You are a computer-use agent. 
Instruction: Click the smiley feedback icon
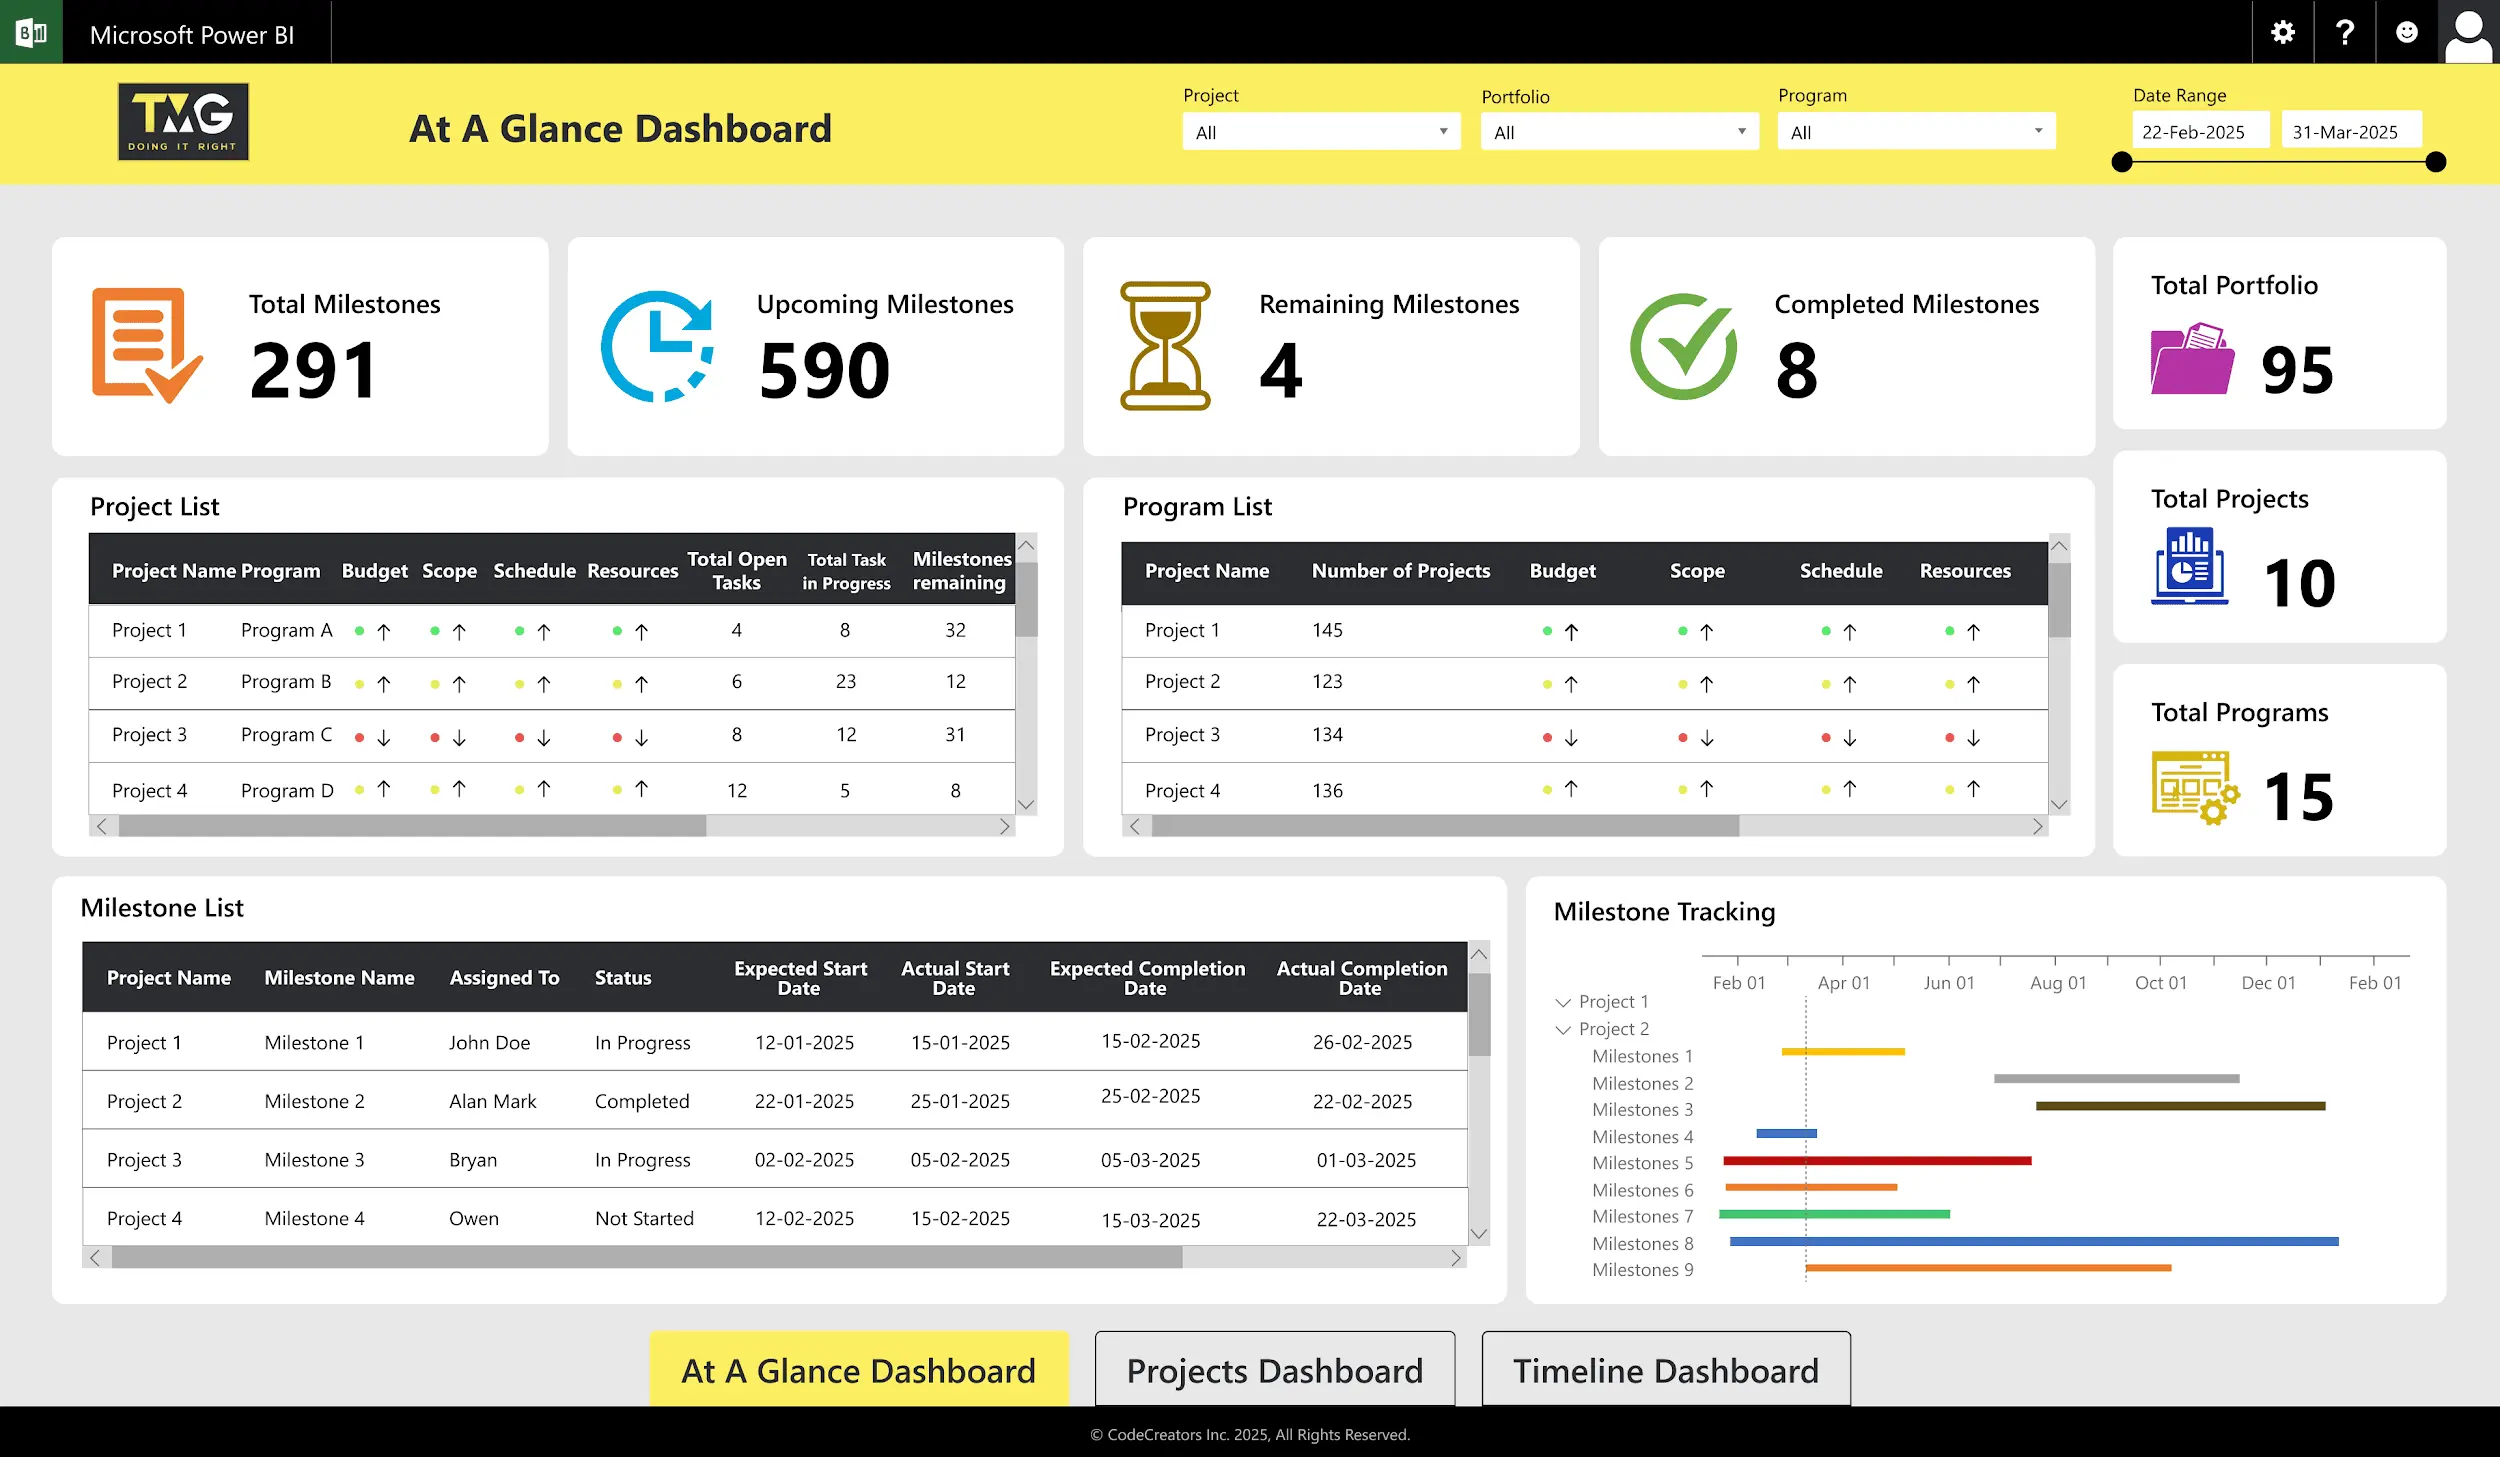(x=2406, y=32)
